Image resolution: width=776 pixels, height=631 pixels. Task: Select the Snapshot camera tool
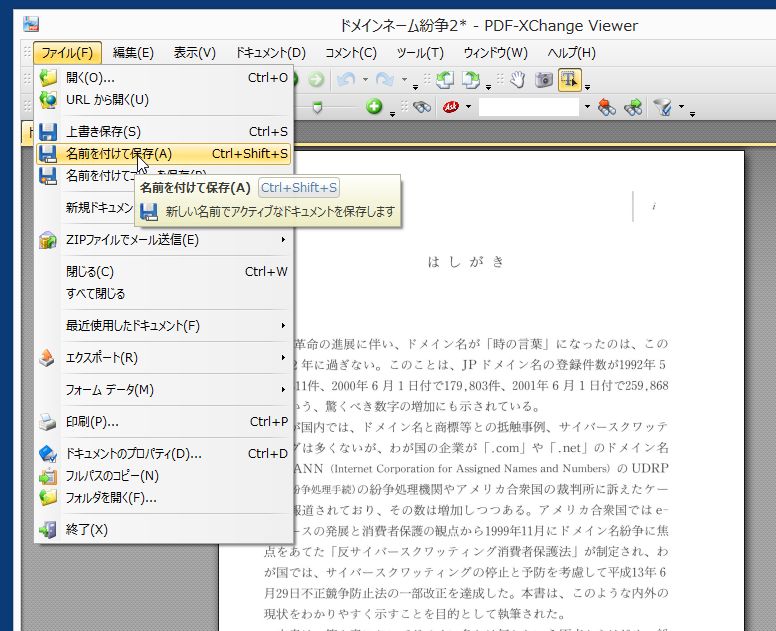coord(544,80)
